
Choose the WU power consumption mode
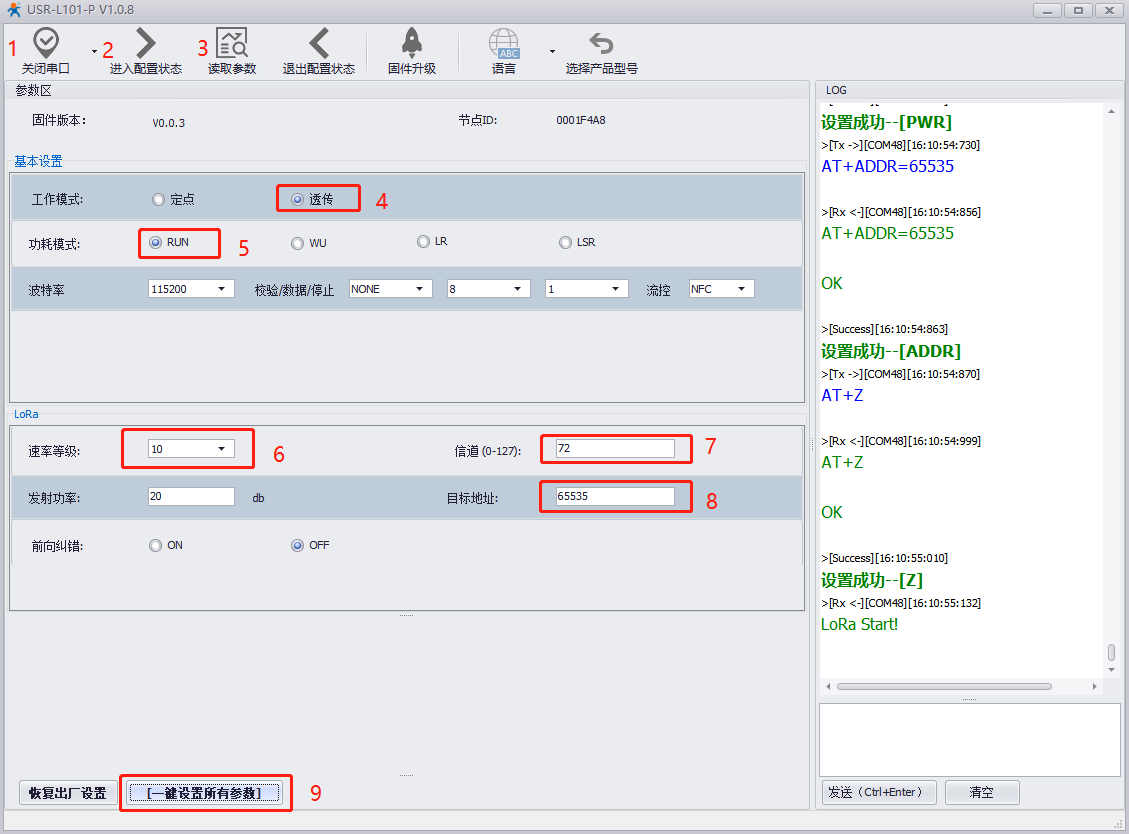pos(297,243)
